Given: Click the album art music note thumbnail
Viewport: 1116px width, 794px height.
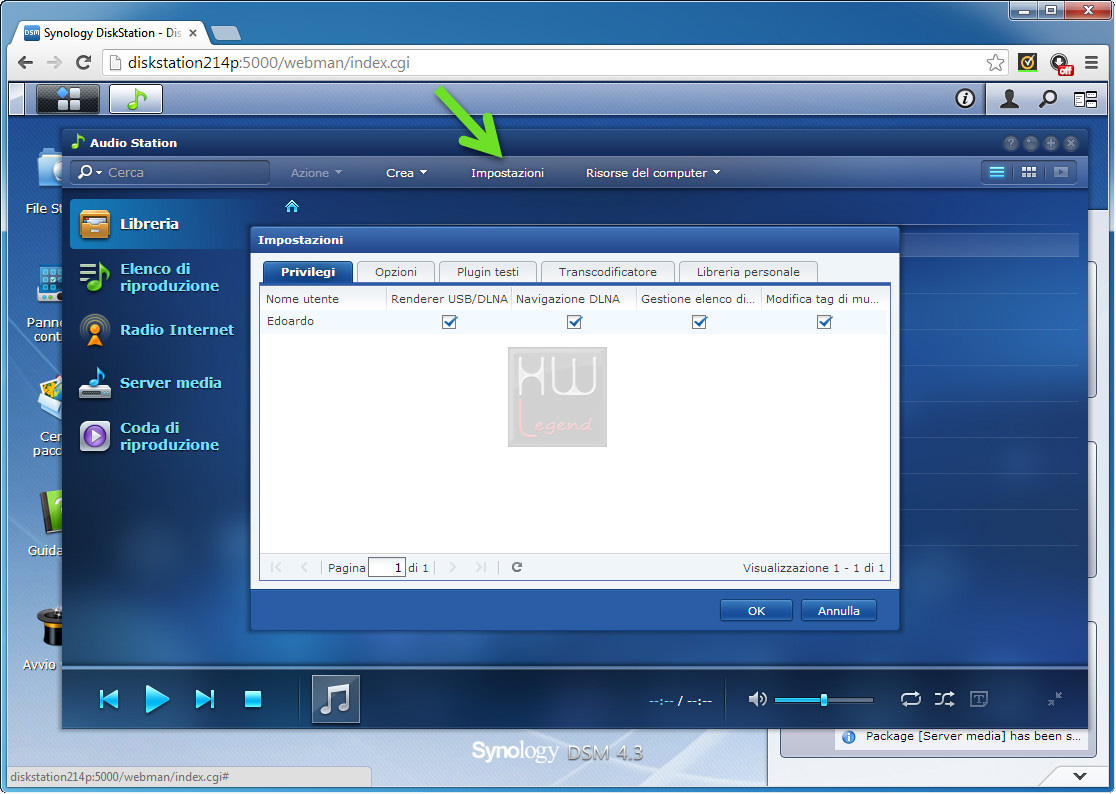Looking at the screenshot, I should [x=335, y=699].
